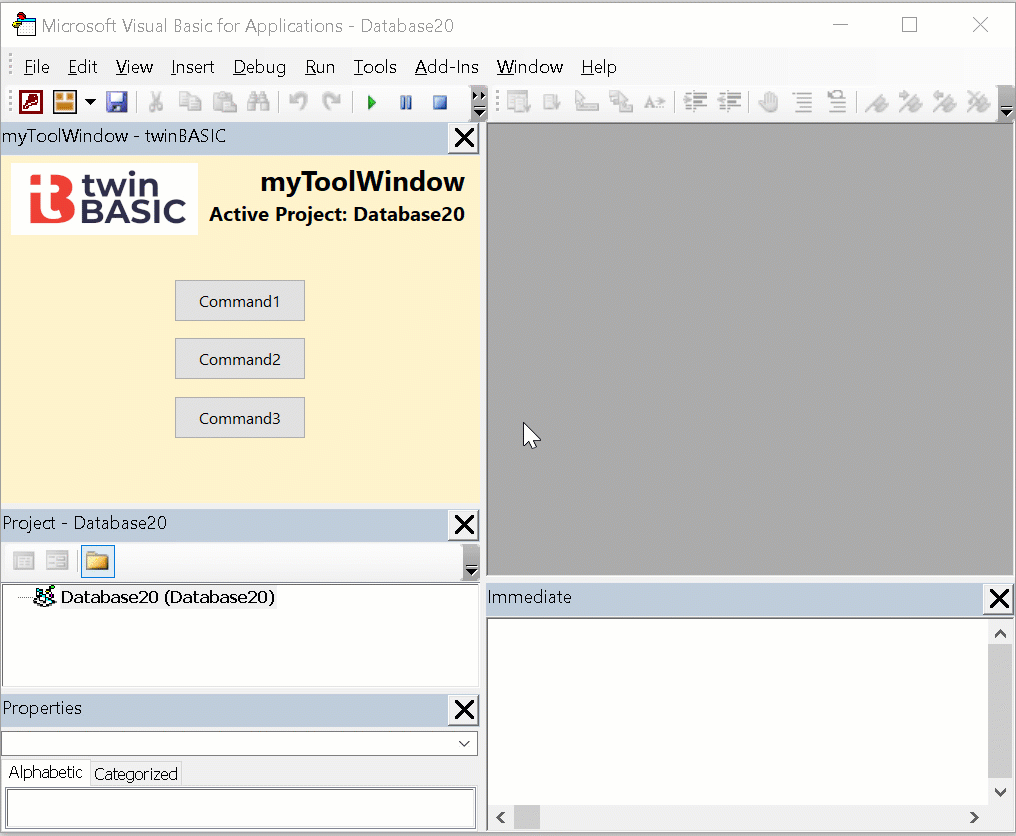Toggle folder view in the Project Explorer
The width and height of the screenshot is (1016, 836).
97,560
